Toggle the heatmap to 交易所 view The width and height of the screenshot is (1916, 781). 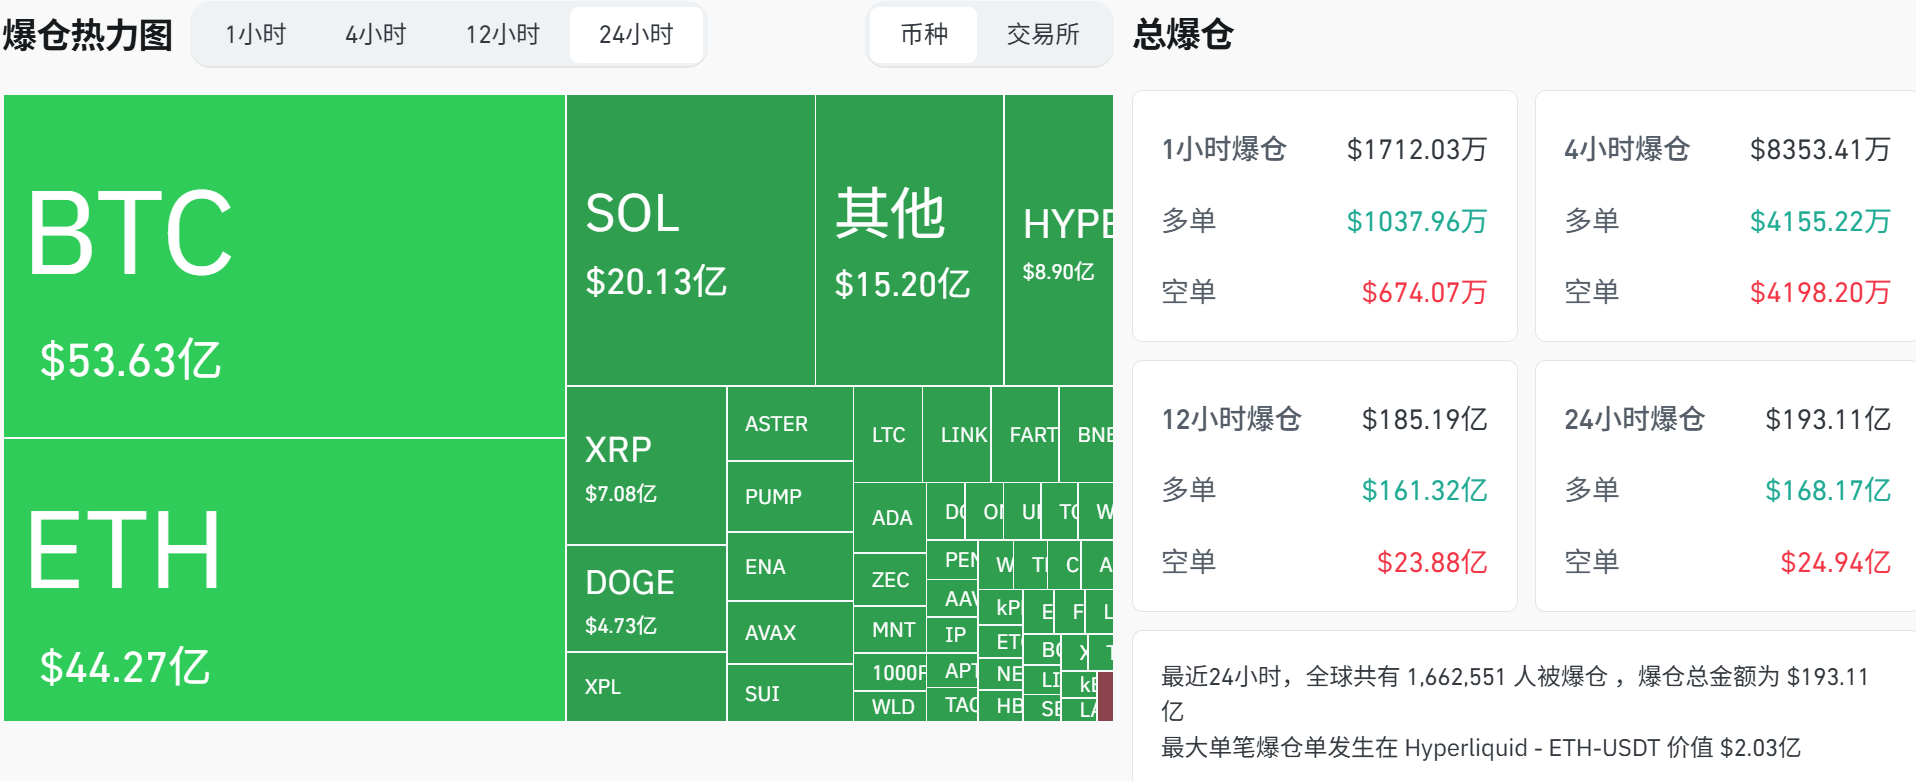1043,35
